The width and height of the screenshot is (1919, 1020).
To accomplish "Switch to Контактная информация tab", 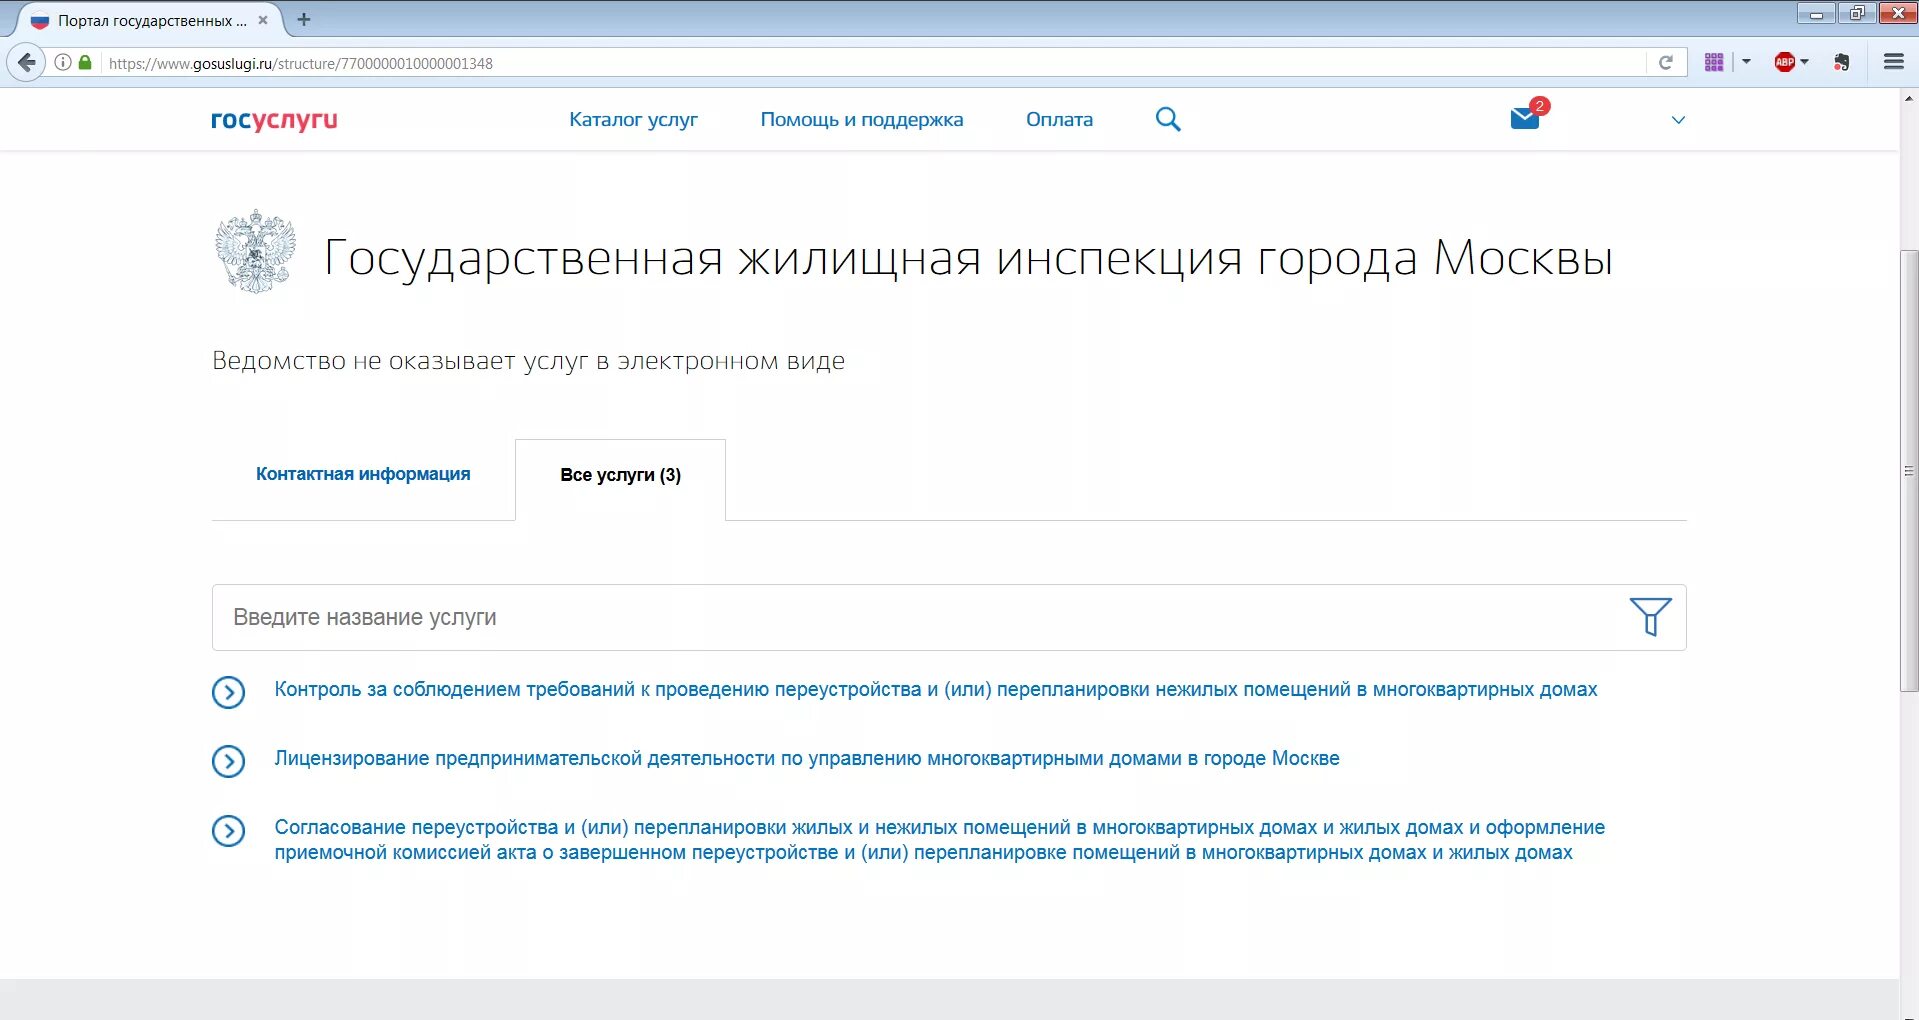I will [363, 474].
